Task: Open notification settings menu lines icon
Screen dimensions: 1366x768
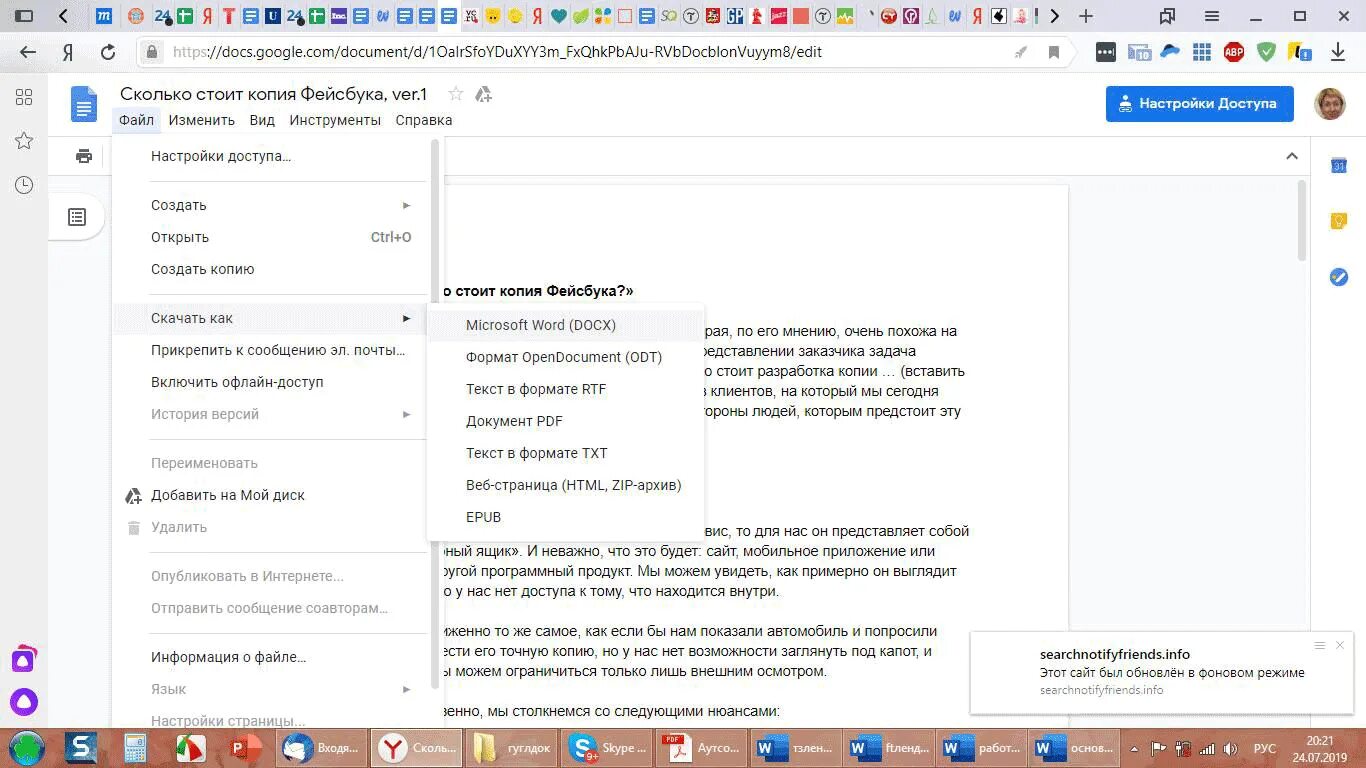Action: coord(1320,645)
